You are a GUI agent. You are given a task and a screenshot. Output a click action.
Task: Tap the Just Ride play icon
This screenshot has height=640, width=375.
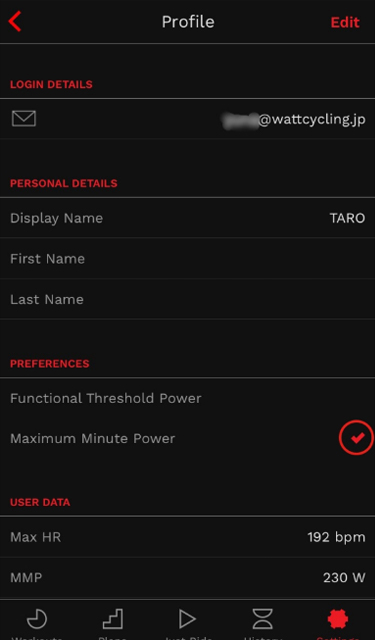[187, 619]
